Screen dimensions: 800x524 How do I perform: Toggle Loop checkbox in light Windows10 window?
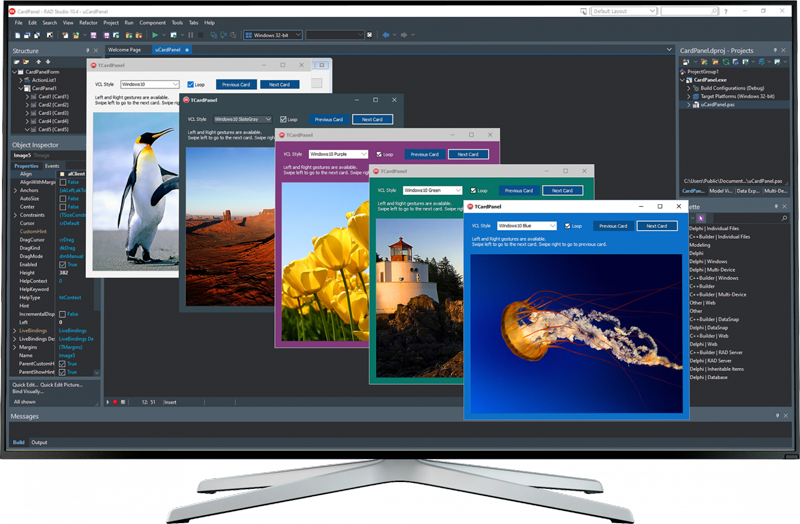[x=190, y=84]
